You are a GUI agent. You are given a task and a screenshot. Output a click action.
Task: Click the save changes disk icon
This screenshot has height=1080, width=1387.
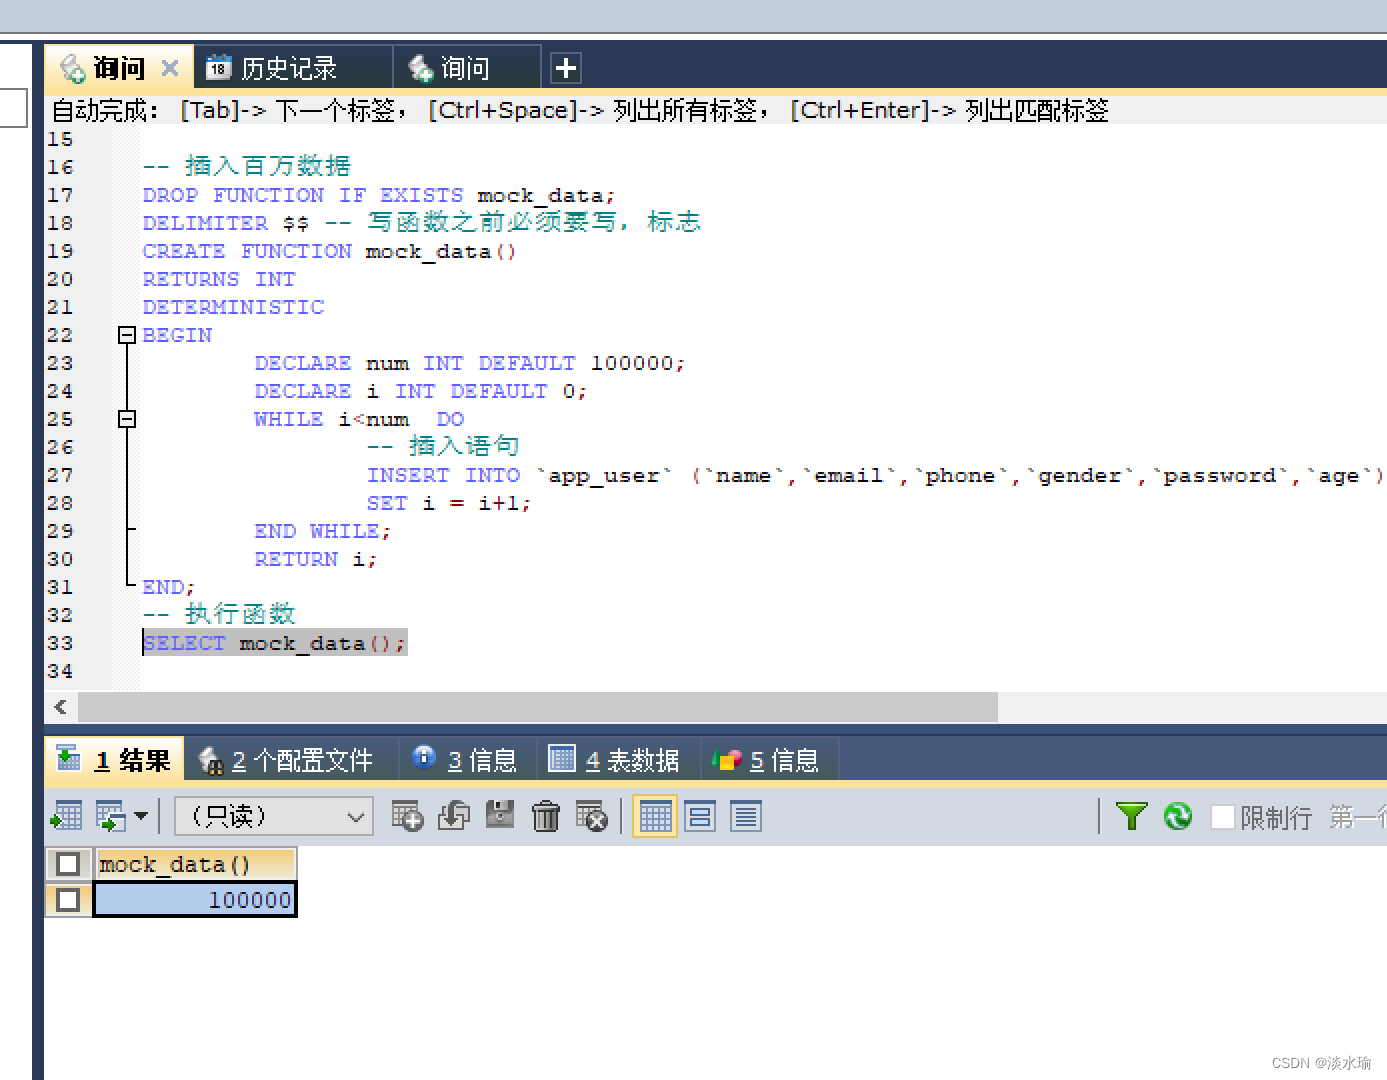click(499, 815)
